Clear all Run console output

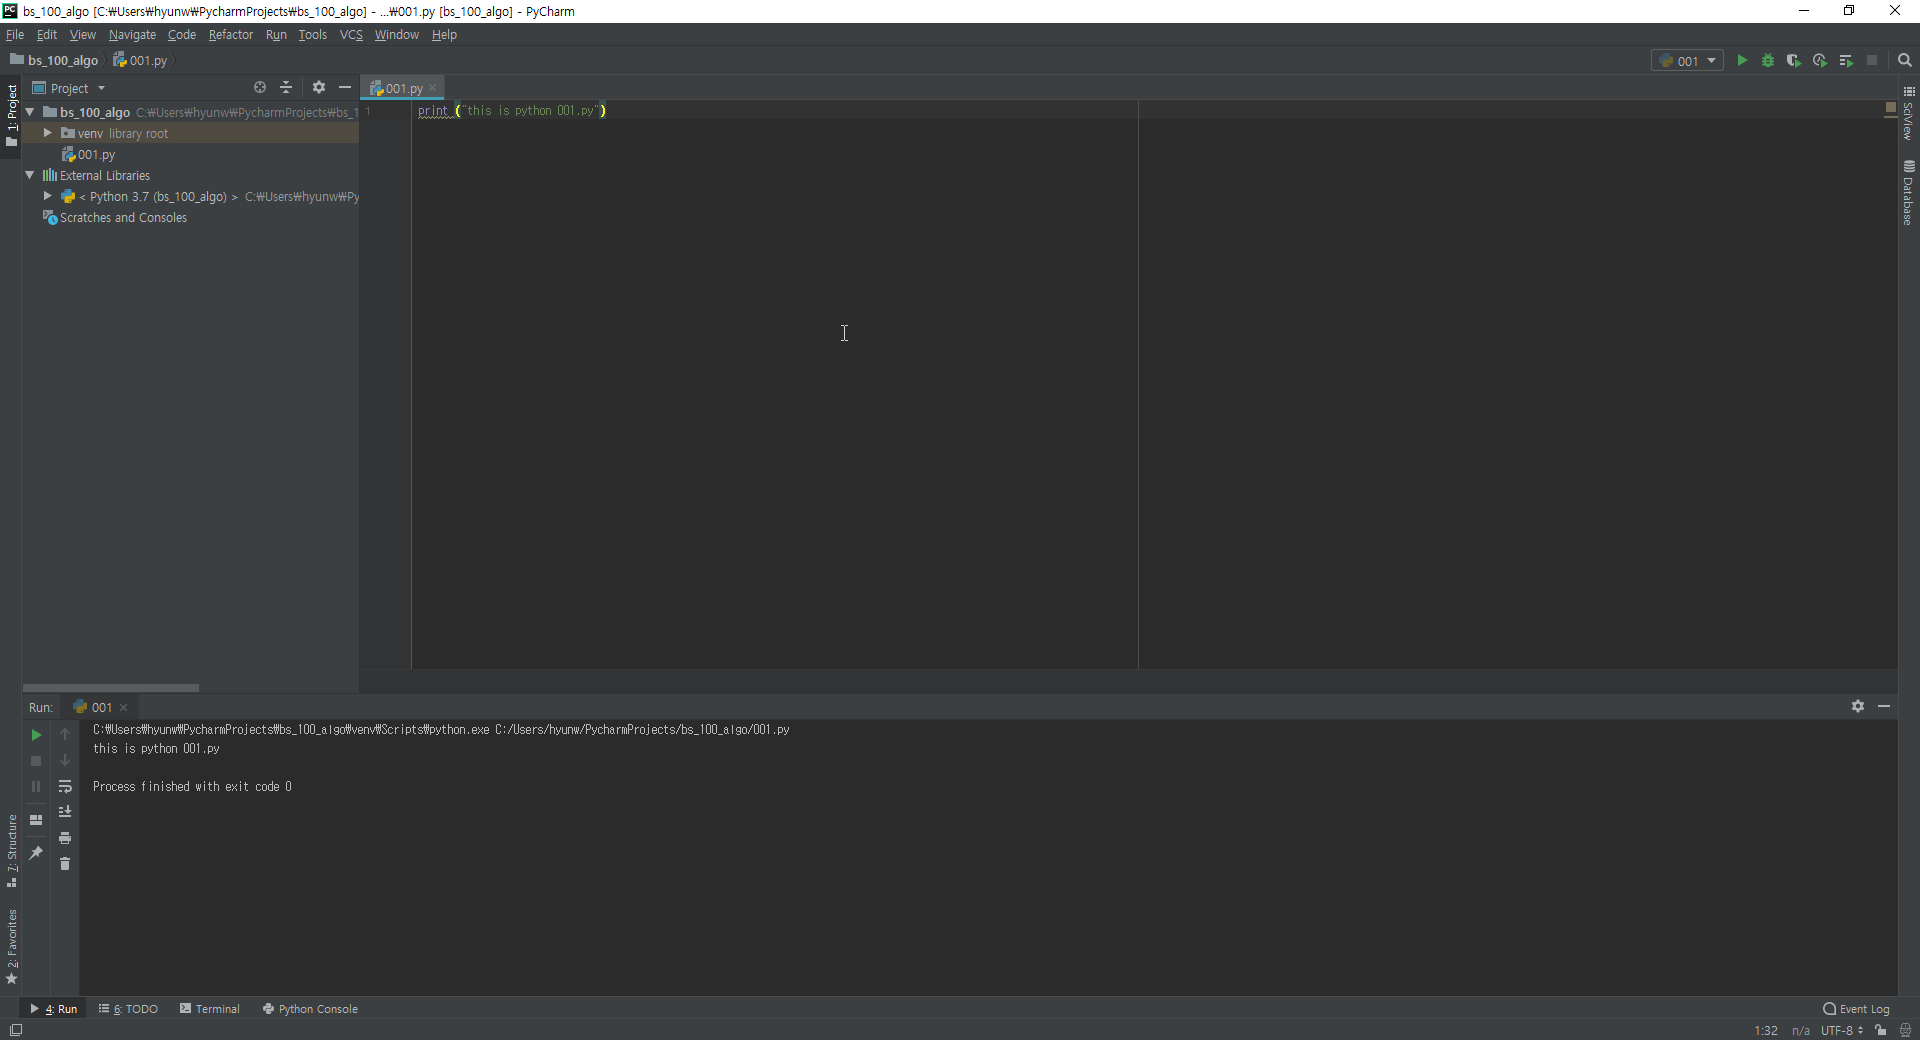click(65, 864)
